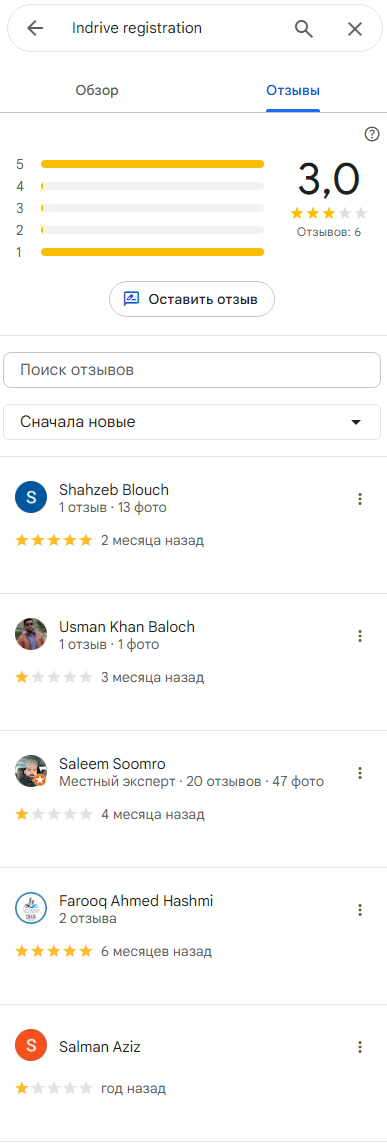Open the Farooq Ahmed Hashmi name link
The height and width of the screenshot is (1143, 387).
tap(136, 901)
